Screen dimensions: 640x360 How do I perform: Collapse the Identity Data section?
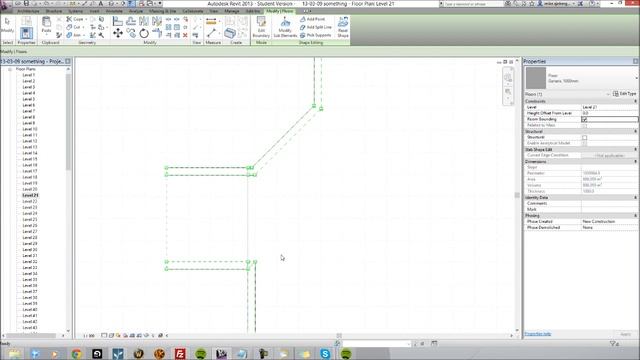pyautogui.click(x=636, y=198)
